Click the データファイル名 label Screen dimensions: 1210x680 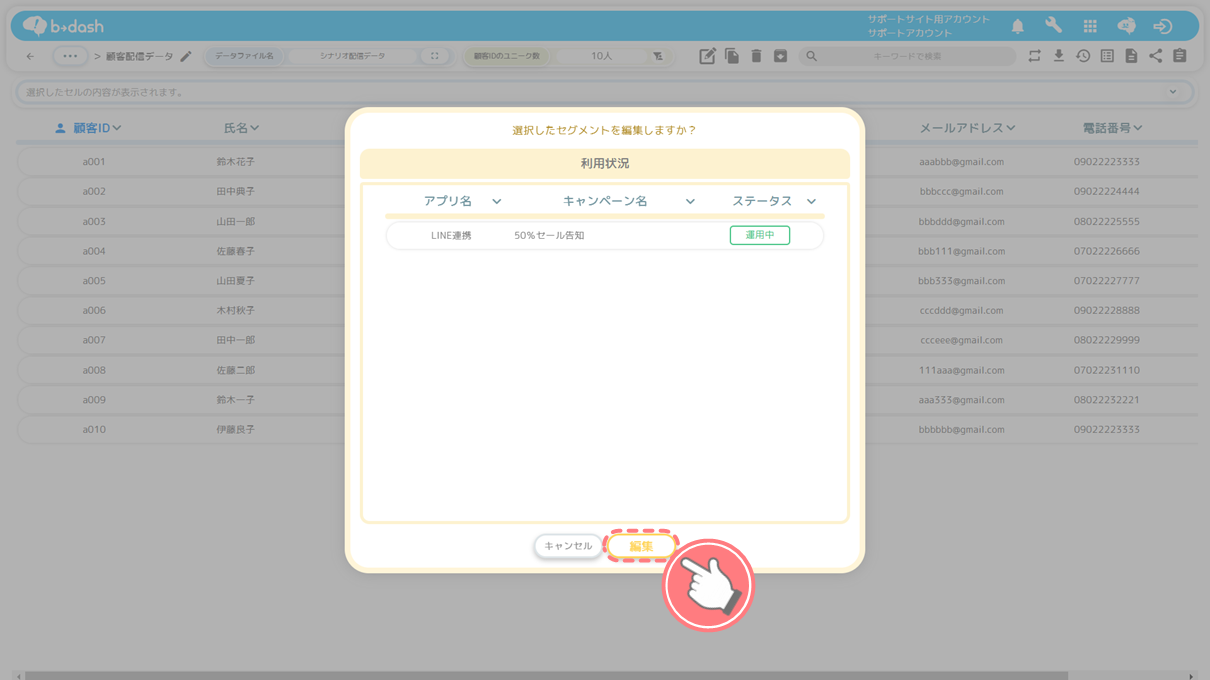coord(244,56)
